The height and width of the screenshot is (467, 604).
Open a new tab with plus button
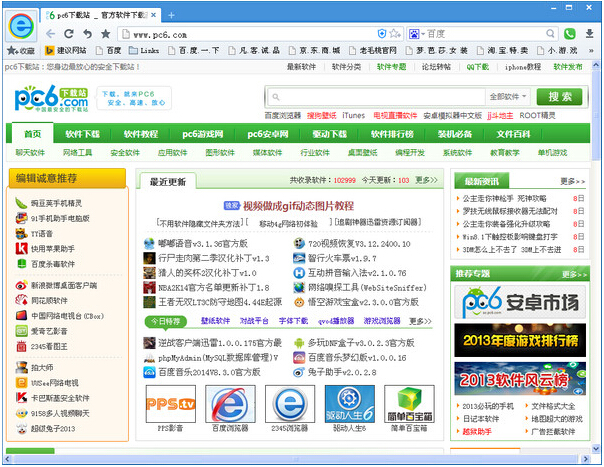(x=171, y=15)
